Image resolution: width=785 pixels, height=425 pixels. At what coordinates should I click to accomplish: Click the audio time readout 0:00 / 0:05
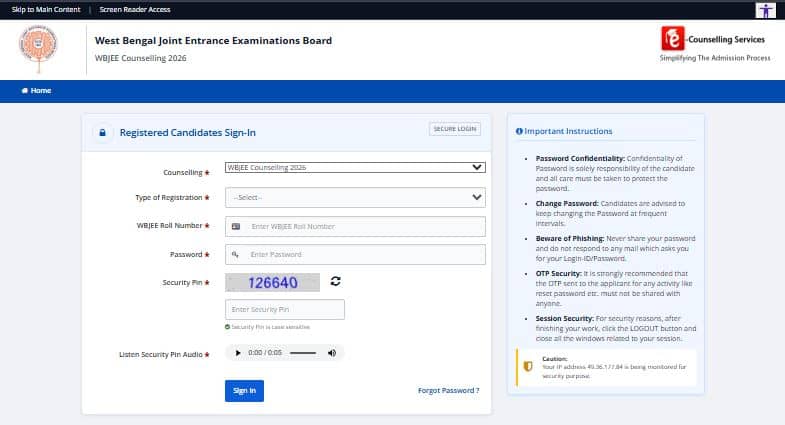[x=265, y=353]
